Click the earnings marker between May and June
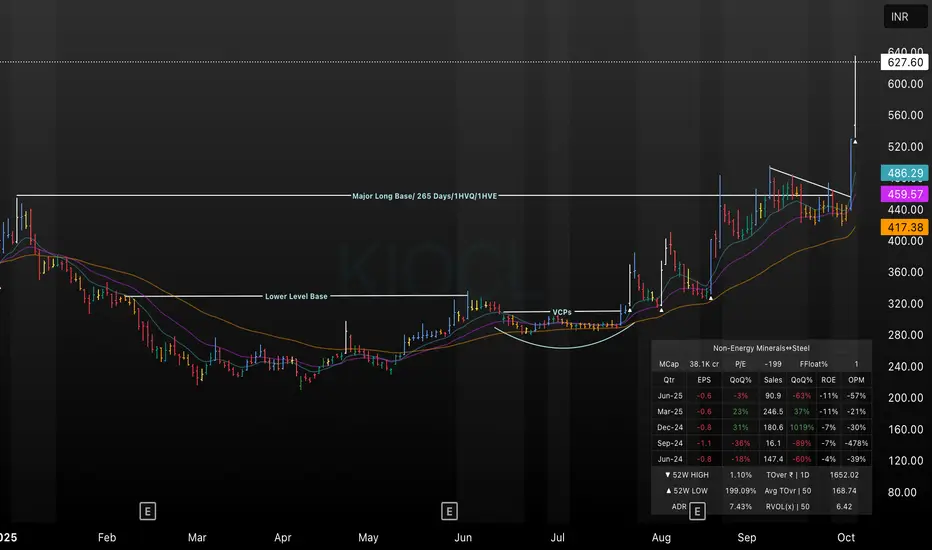 tap(449, 512)
